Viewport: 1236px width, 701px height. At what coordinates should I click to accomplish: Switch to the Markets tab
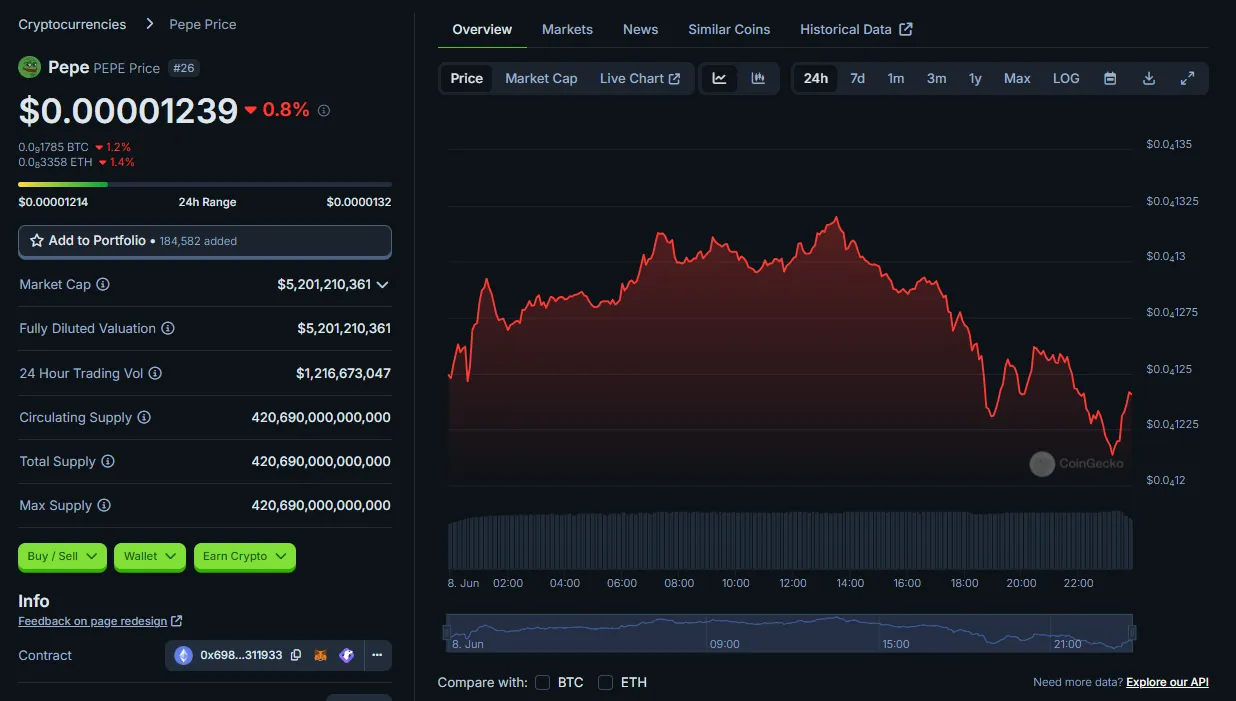[x=567, y=29]
